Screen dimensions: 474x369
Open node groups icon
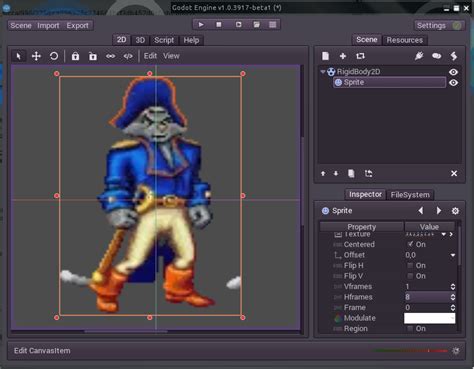coord(437,56)
